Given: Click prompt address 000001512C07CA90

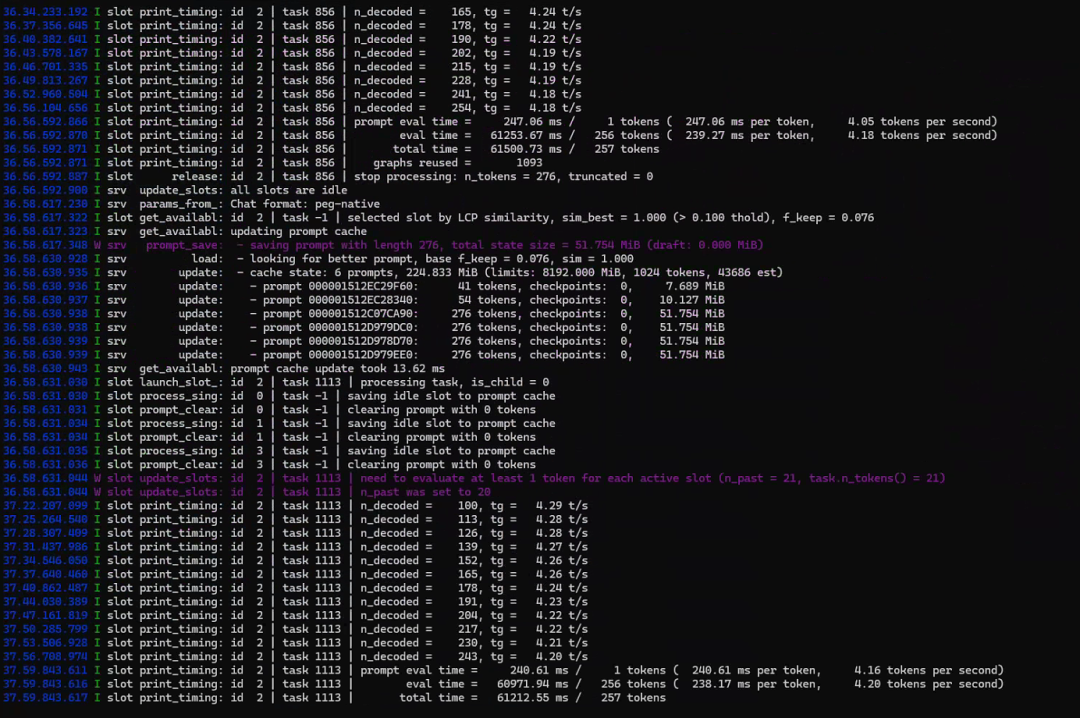Looking at the screenshot, I should point(363,314).
